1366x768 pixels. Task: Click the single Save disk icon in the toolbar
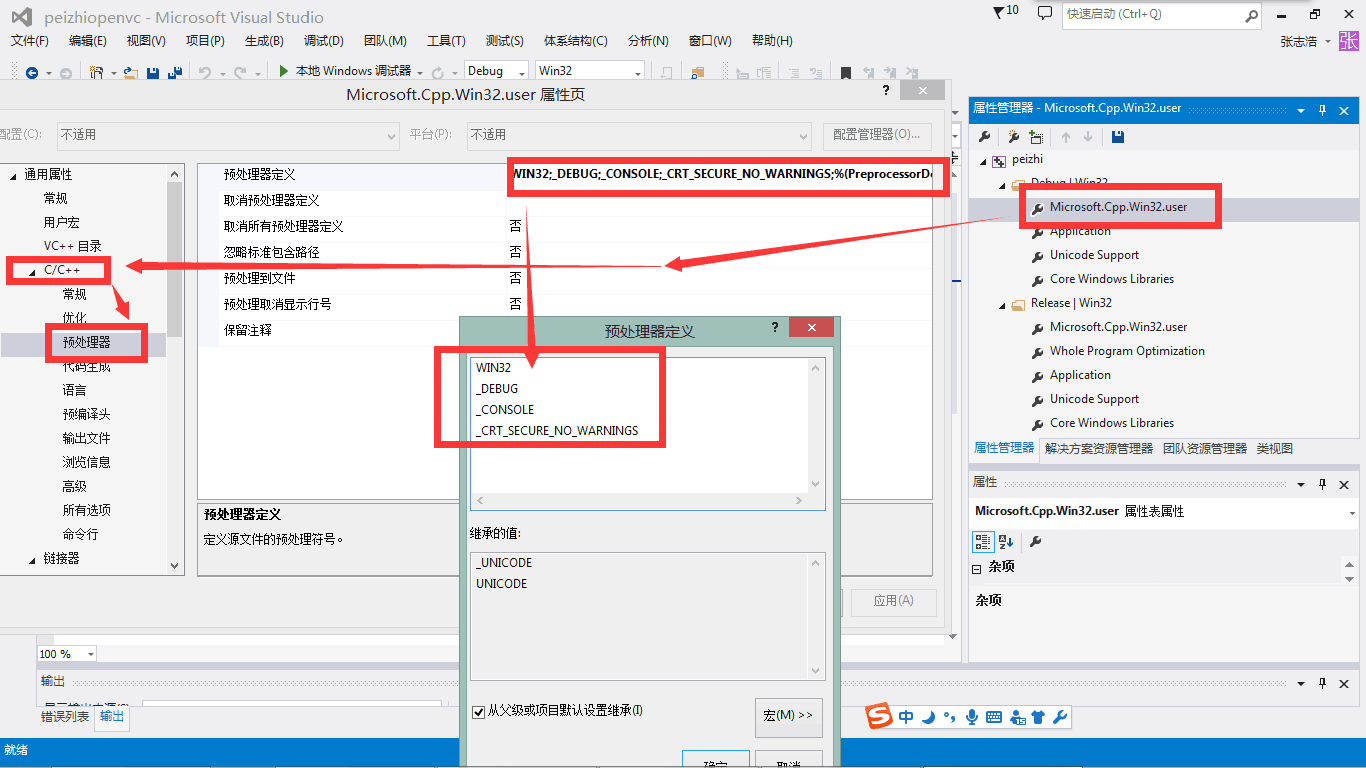click(153, 72)
